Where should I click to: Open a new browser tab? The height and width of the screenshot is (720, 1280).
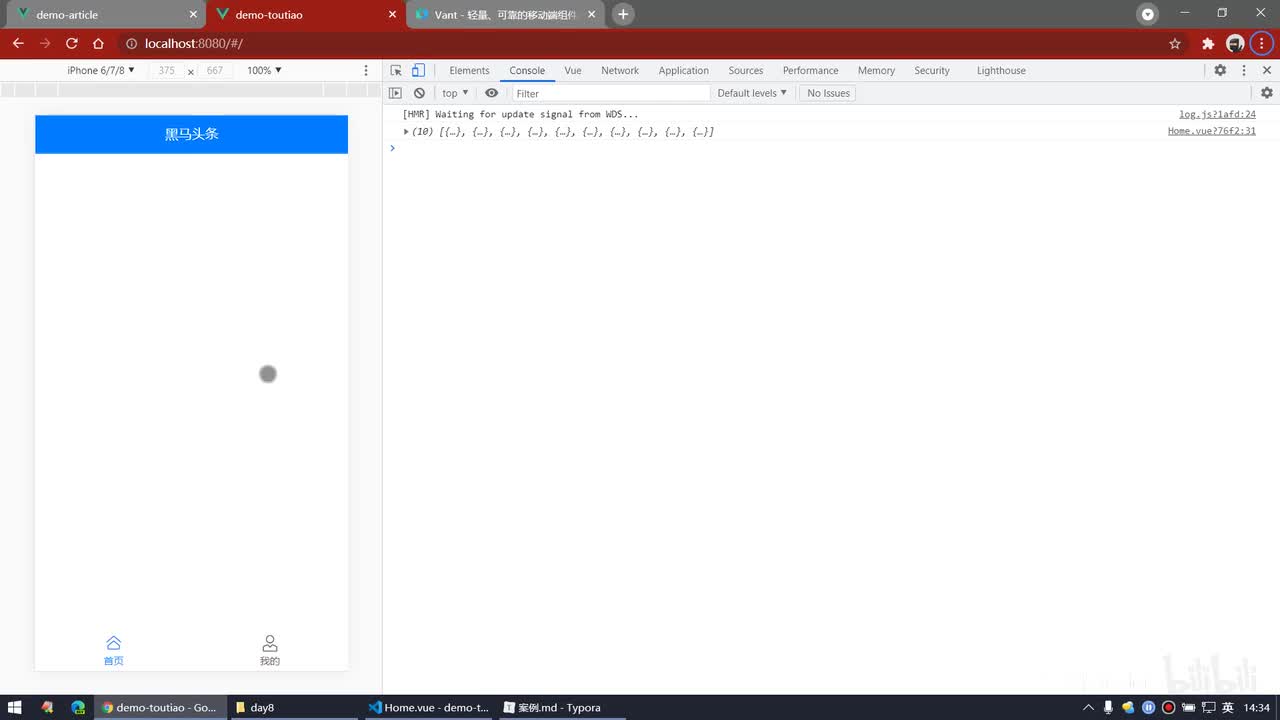click(623, 14)
